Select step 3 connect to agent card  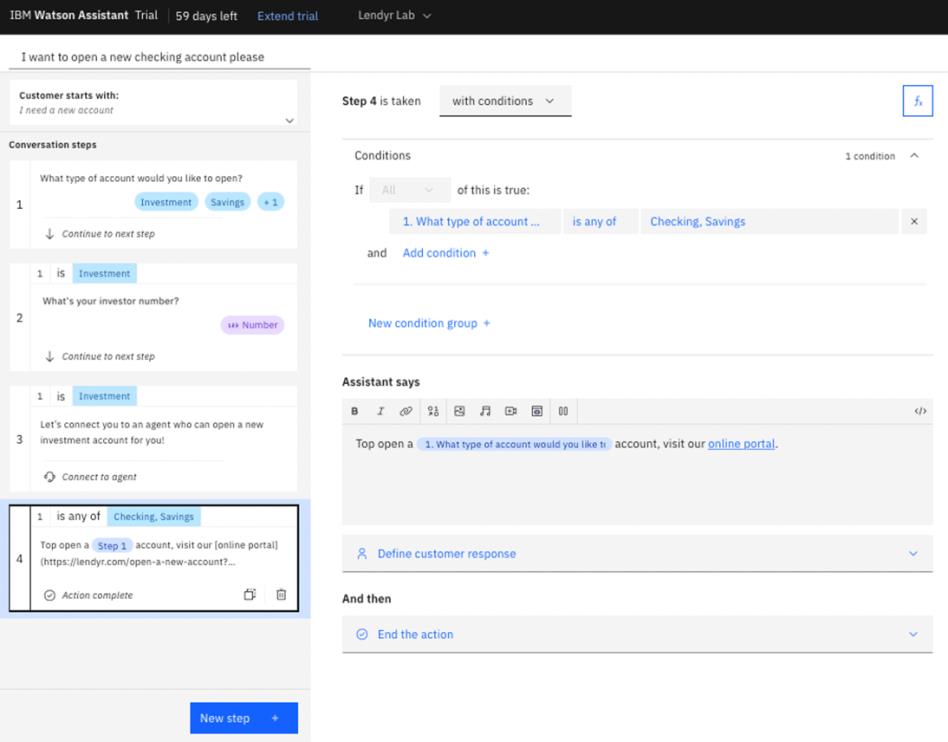[x=153, y=438]
